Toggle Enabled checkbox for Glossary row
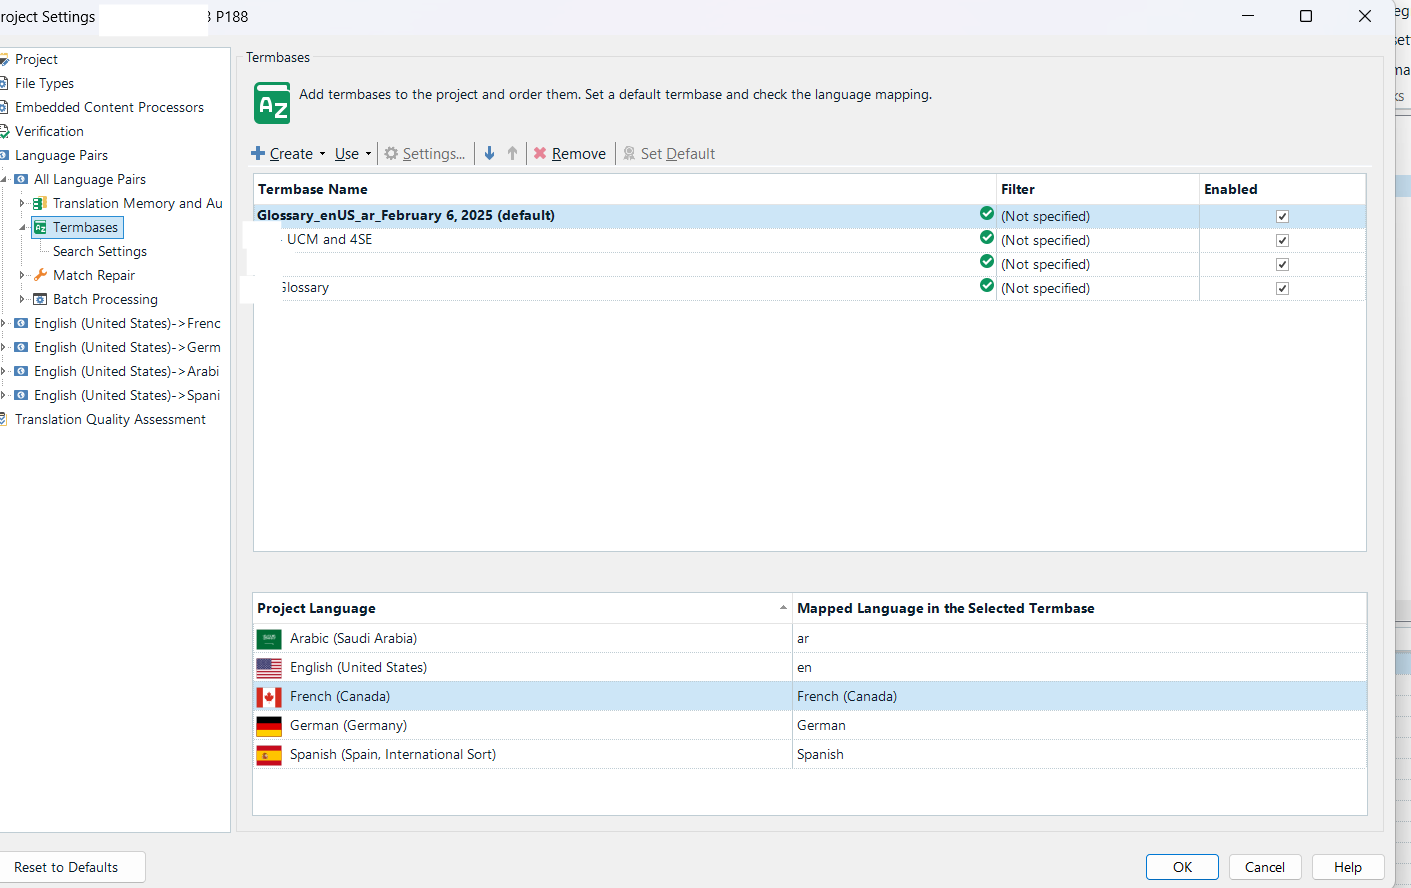Screen dimensions: 1411x888 pyautogui.click(x=1282, y=288)
